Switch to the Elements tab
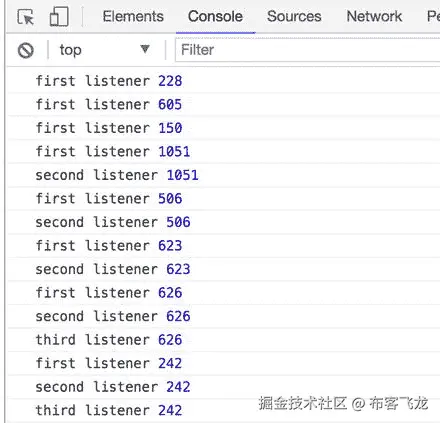The image size is (440, 423). click(133, 16)
